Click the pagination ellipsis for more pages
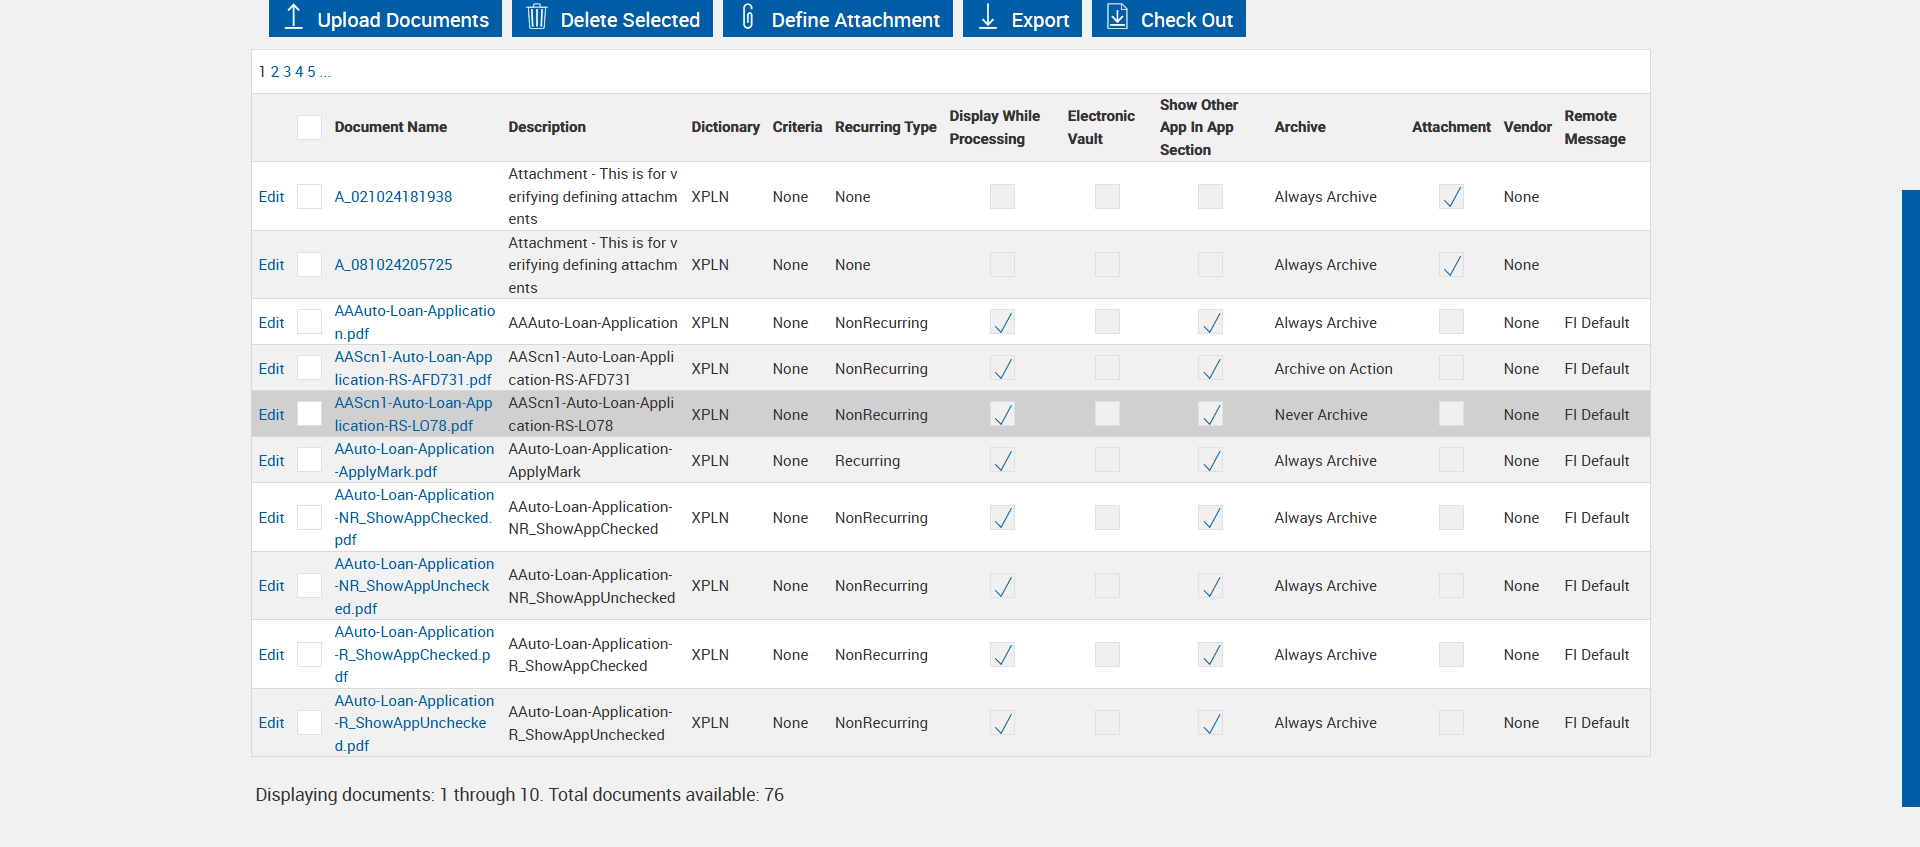Viewport: 1920px width, 847px height. point(325,72)
